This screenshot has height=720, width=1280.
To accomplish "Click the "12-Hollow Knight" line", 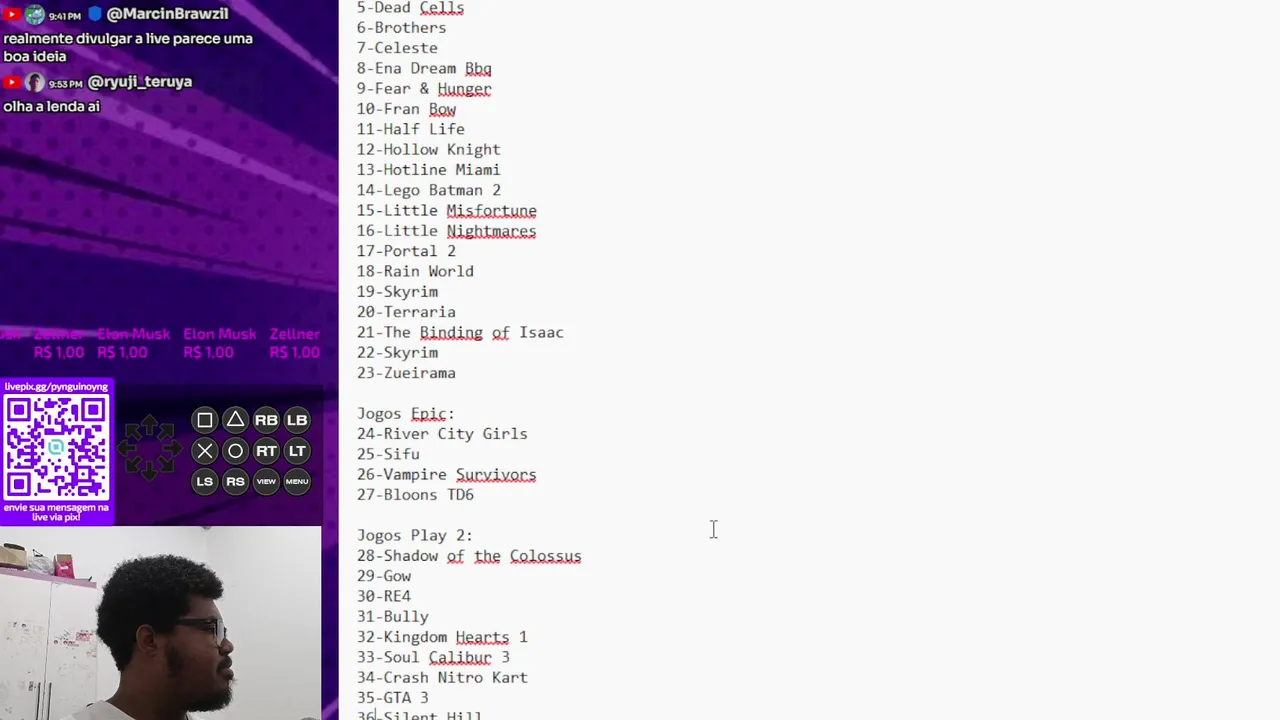I will pyautogui.click(x=428, y=150).
